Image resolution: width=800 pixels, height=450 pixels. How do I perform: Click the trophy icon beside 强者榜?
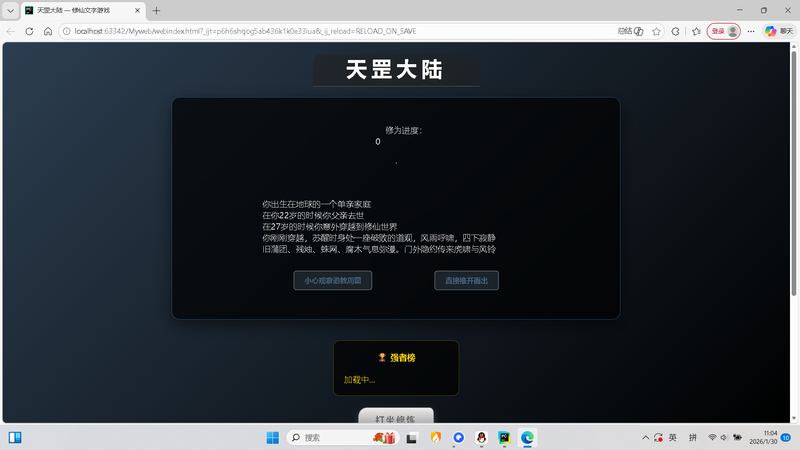pos(382,358)
